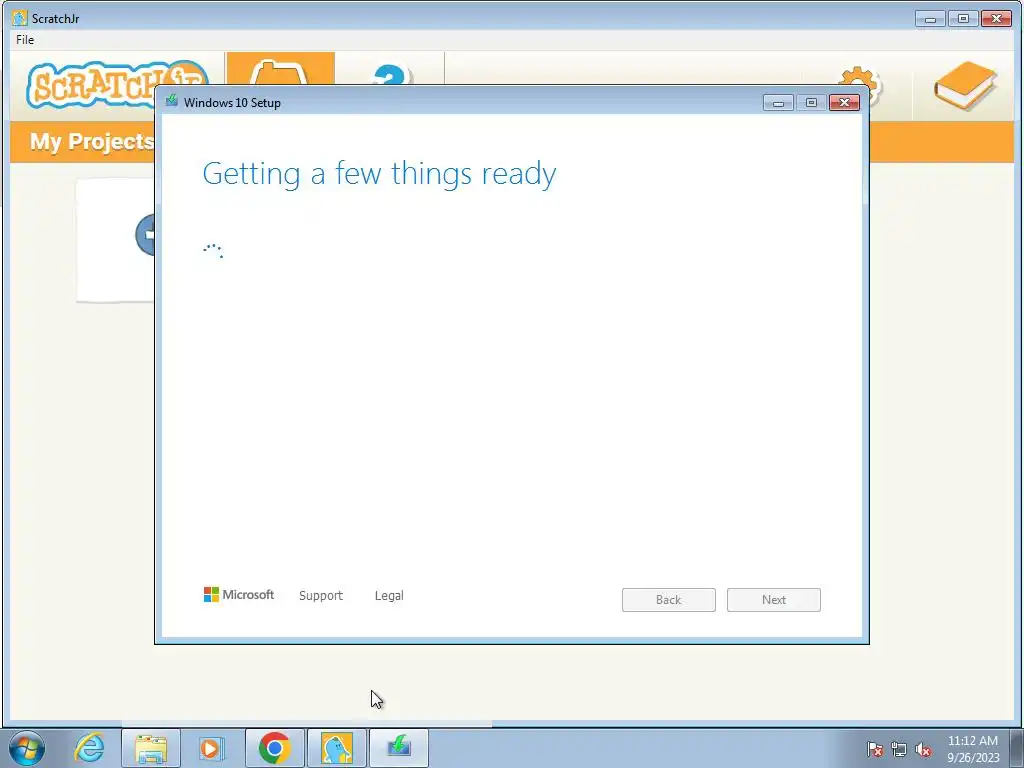
Task: Open the orange book guide icon
Action: click(x=965, y=86)
